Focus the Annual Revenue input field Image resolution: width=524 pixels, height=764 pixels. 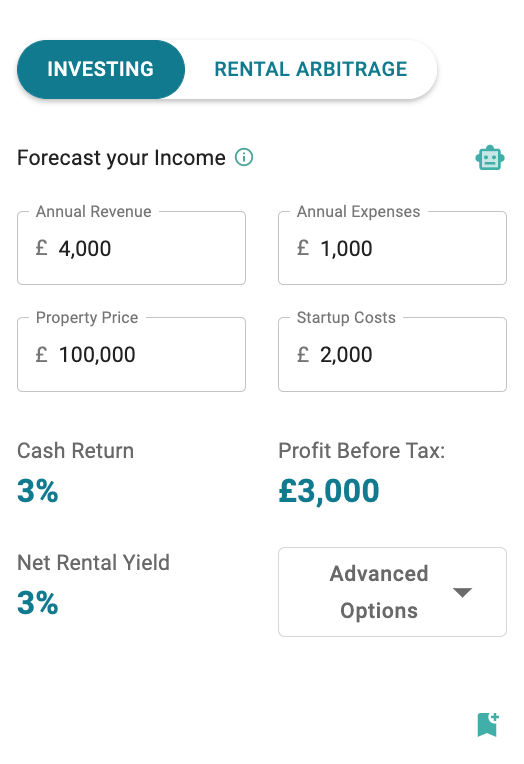132,248
